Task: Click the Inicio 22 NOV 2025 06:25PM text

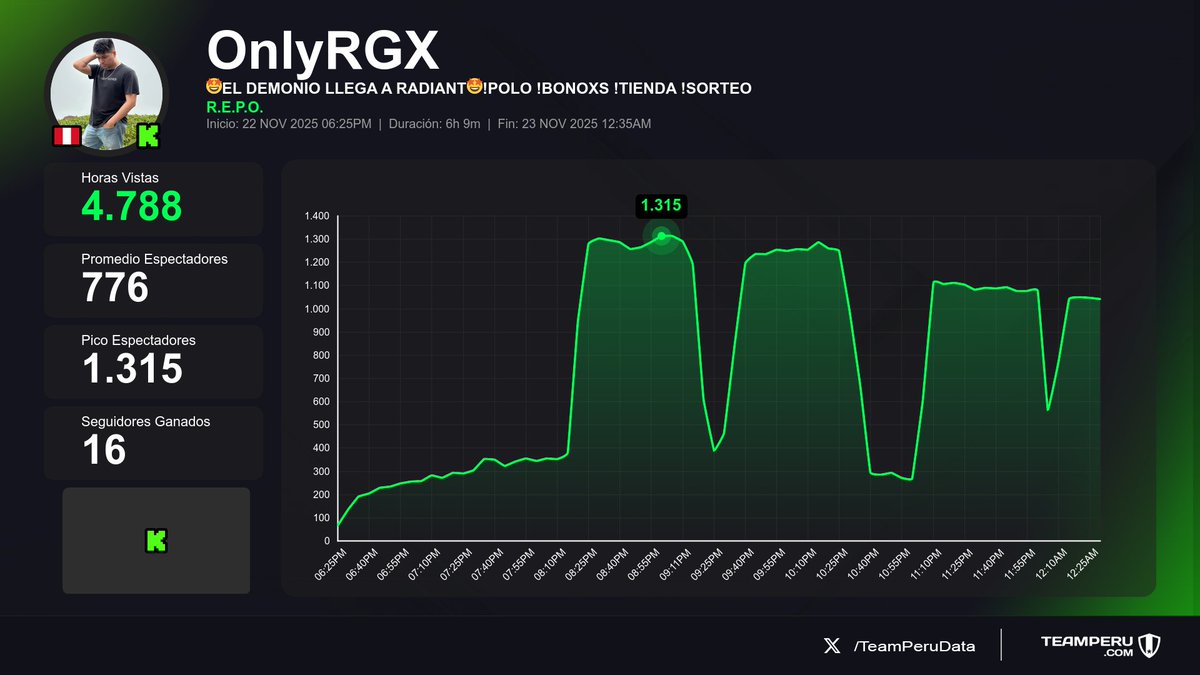Action: (289, 124)
